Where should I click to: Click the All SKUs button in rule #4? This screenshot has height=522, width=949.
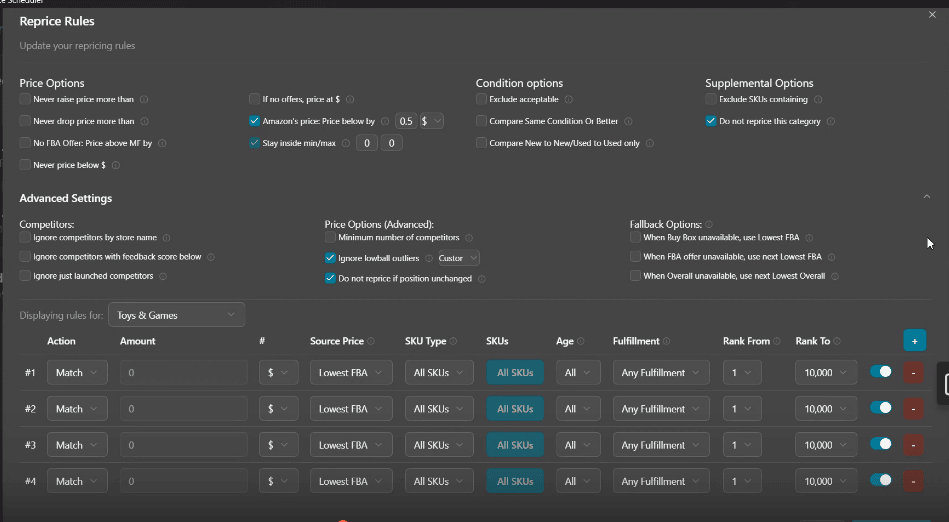point(515,481)
